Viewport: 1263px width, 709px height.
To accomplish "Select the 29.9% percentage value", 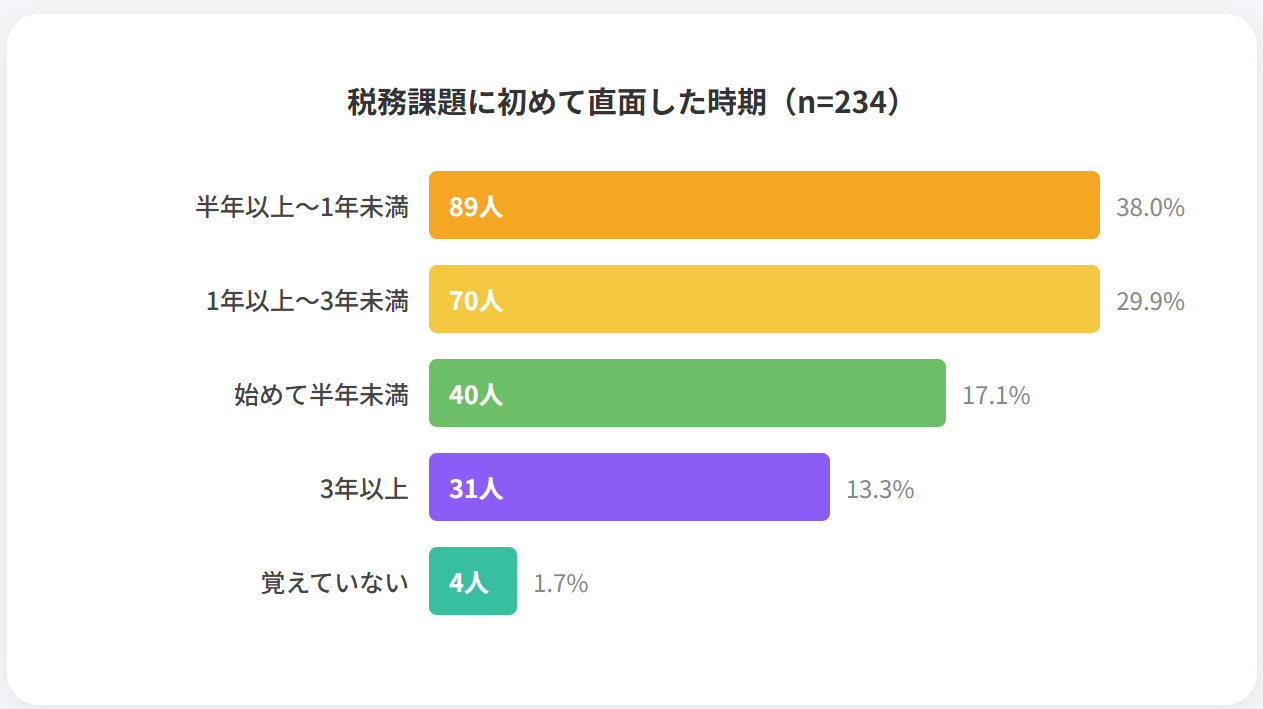I will pyautogui.click(x=1150, y=302).
